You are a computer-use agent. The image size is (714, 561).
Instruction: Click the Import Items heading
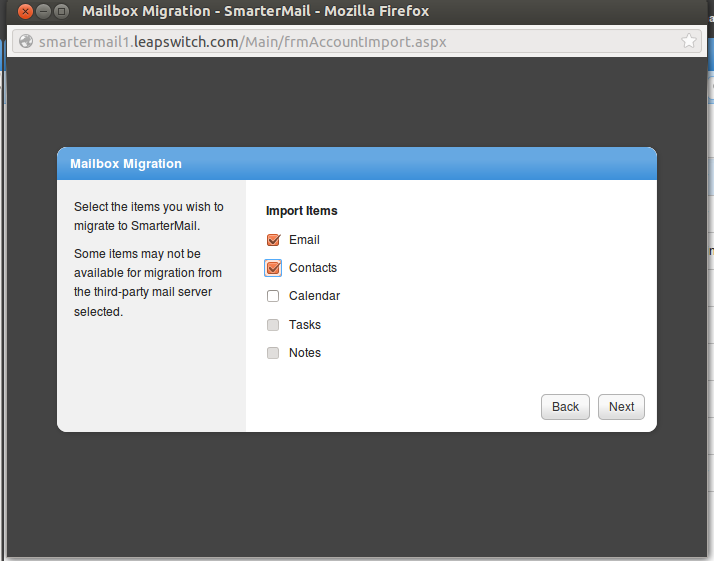tap(301, 211)
